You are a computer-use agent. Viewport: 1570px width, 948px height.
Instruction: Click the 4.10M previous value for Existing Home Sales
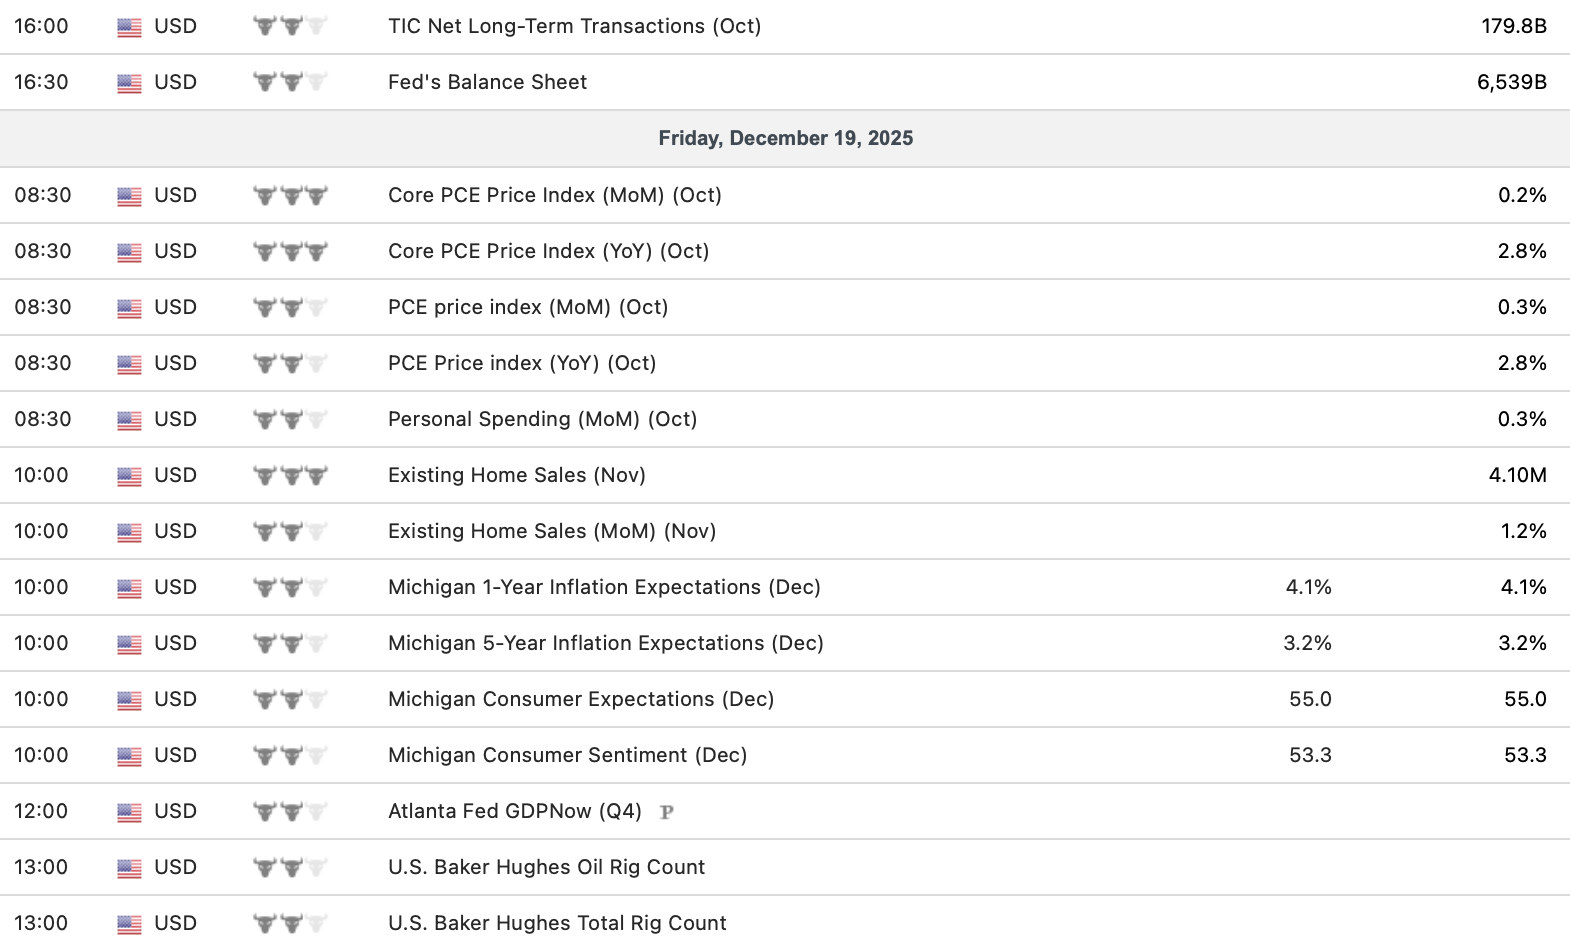(x=1517, y=475)
